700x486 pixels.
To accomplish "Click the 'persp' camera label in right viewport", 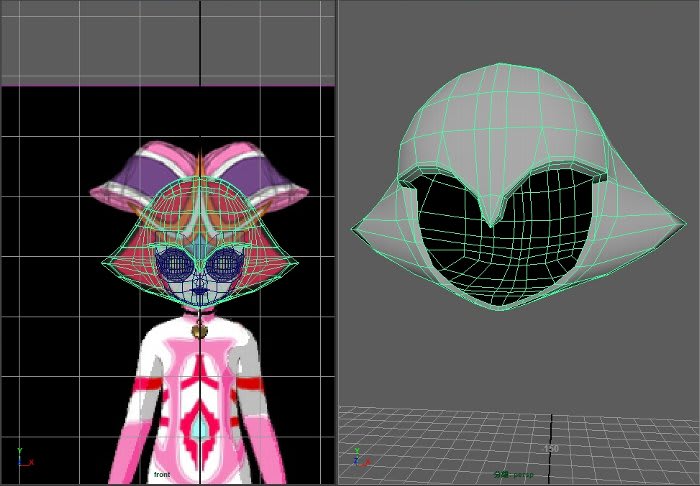I will (514, 474).
